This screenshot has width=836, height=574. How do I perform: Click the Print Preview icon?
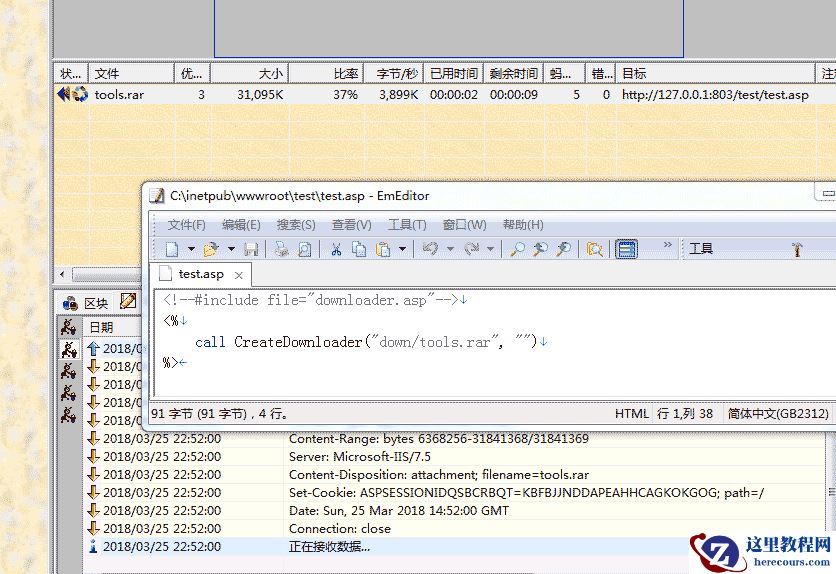coord(304,249)
